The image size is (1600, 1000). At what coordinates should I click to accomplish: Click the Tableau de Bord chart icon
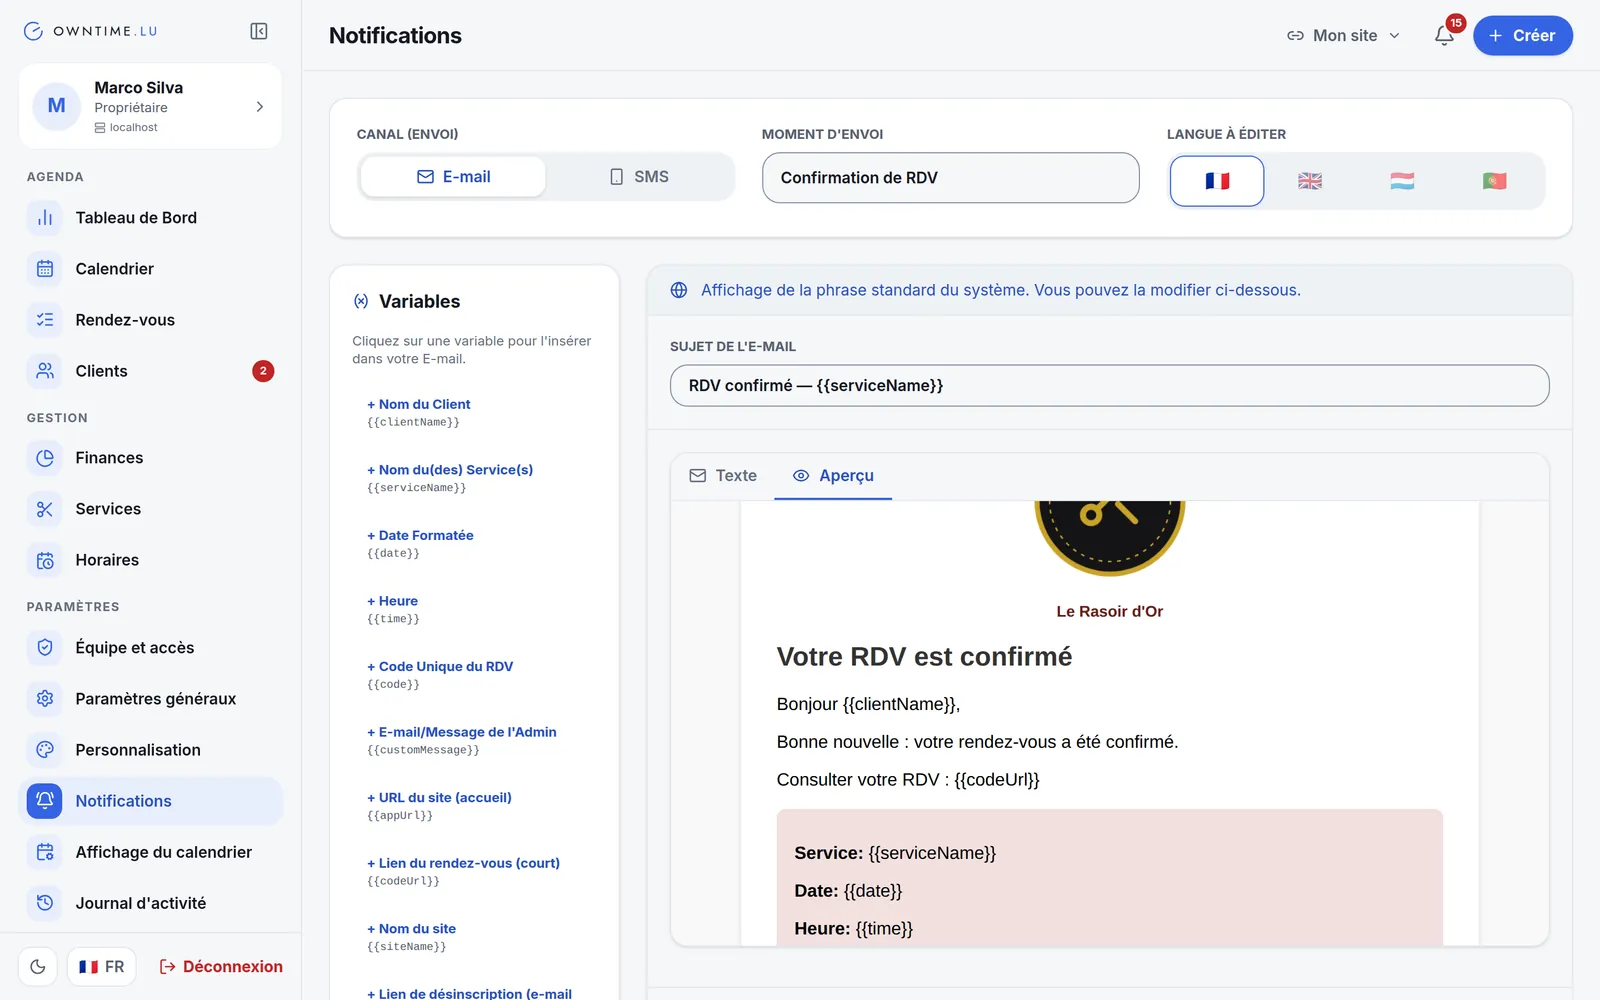[45, 218]
